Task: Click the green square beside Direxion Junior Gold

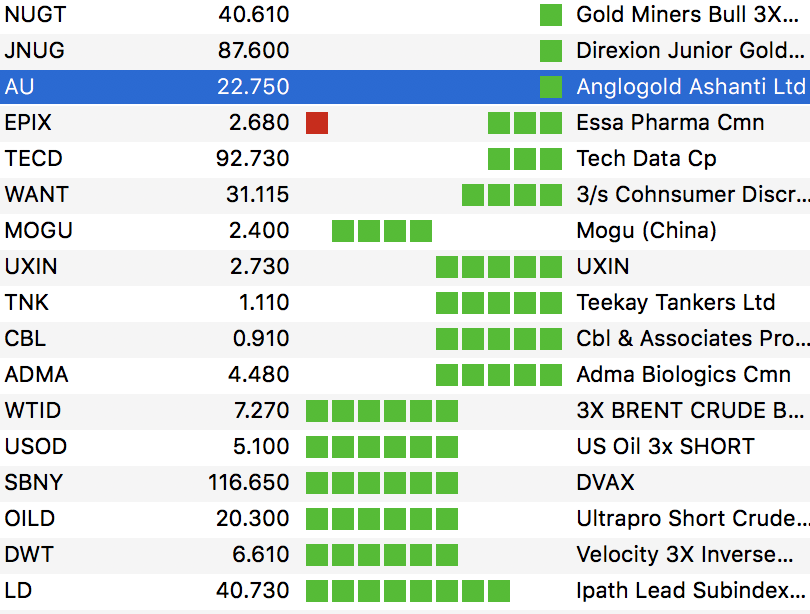Action: [x=550, y=51]
